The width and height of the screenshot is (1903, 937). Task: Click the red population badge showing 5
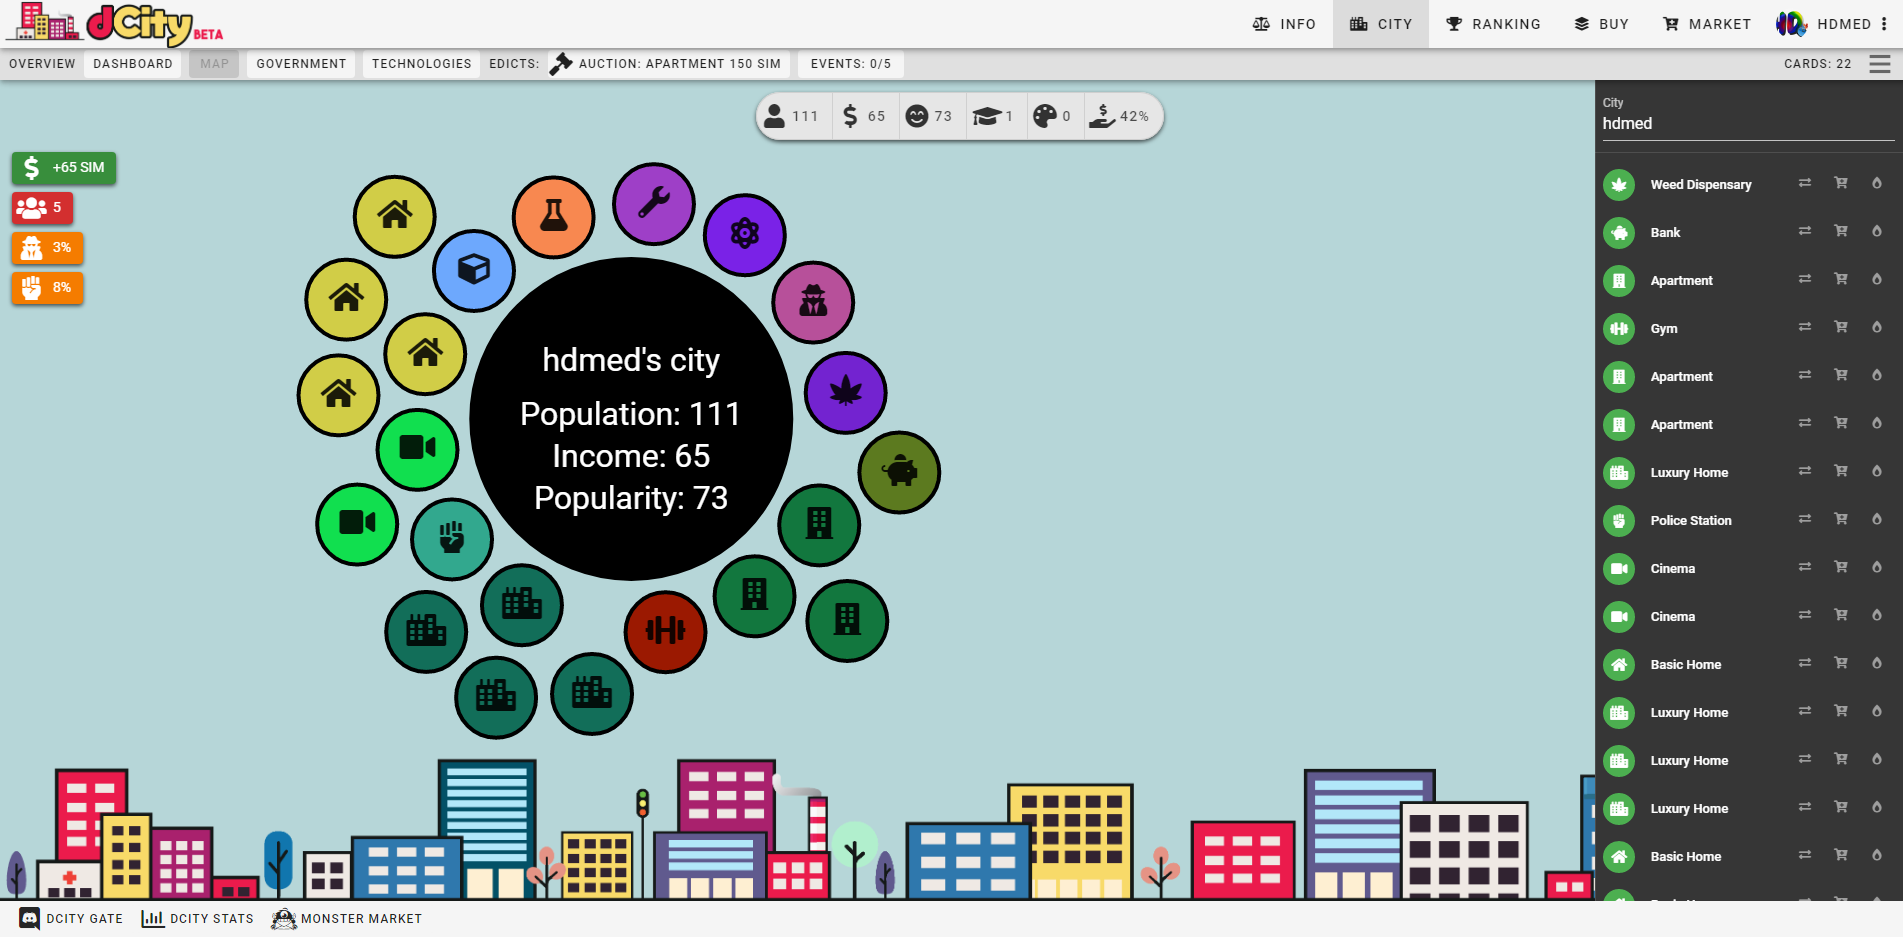click(x=42, y=208)
